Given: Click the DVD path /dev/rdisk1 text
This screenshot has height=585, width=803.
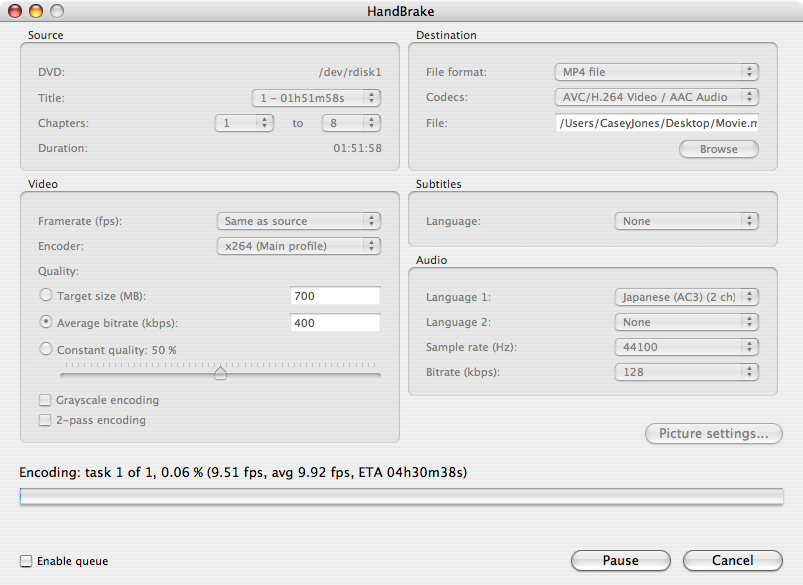Looking at the screenshot, I should pyautogui.click(x=350, y=72).
